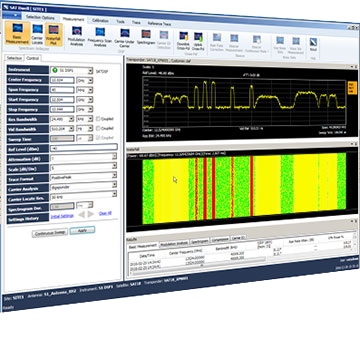The image size is (360, 360).
Task: Open the Reference Trace ribbon tab
Action: pos(159,24)
